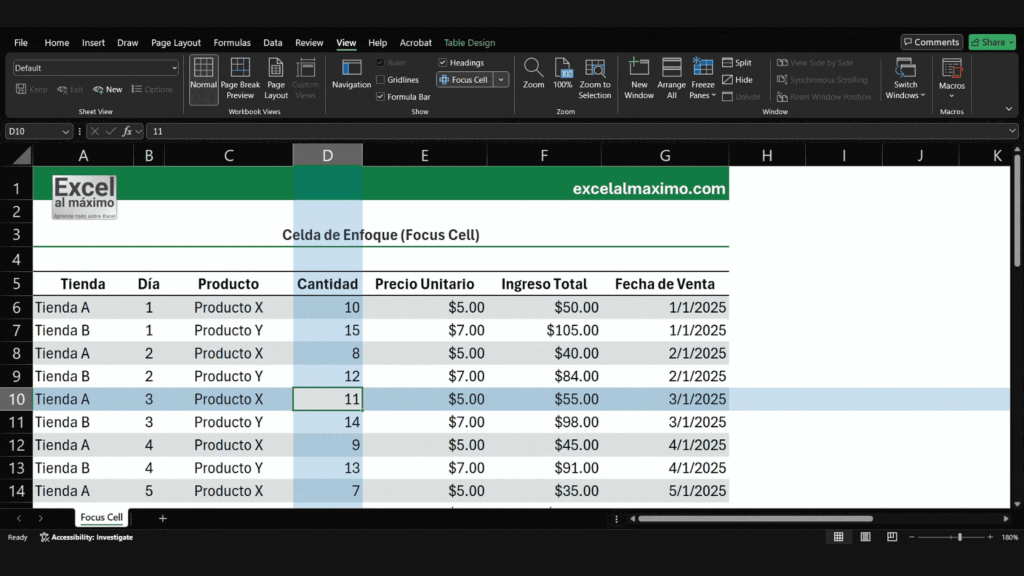Open the Focus Cell dropdown arrow

coord(501,80)
